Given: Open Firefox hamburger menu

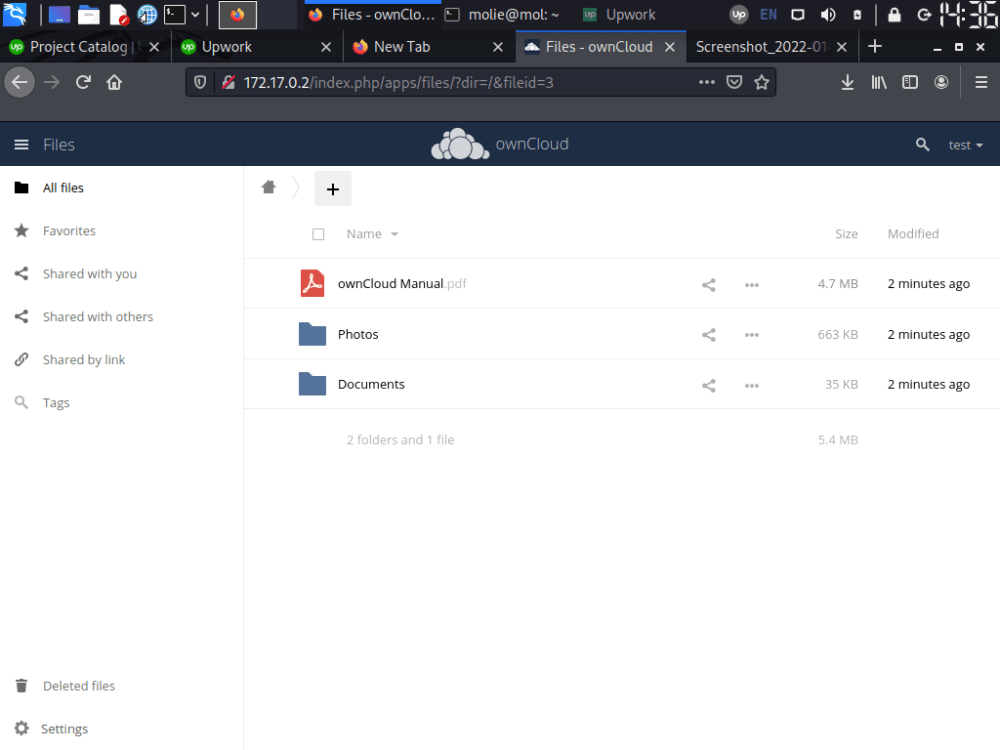Looking at the screenshot, I should (982, 82).
